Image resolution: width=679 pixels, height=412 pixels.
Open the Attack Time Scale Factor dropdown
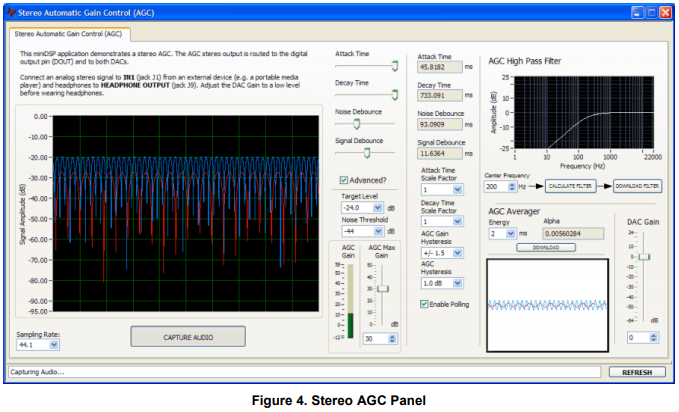458,190
